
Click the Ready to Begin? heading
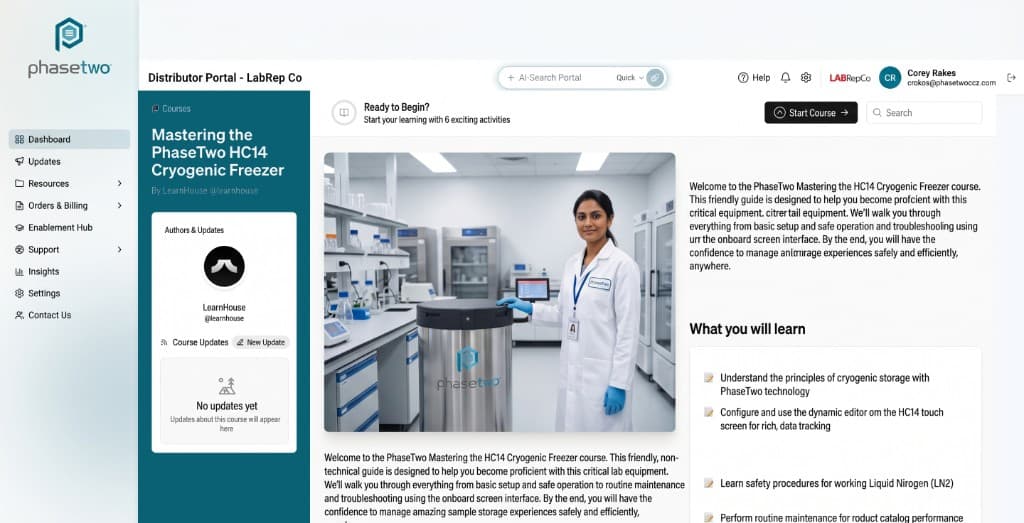click(x=396, y=107)
